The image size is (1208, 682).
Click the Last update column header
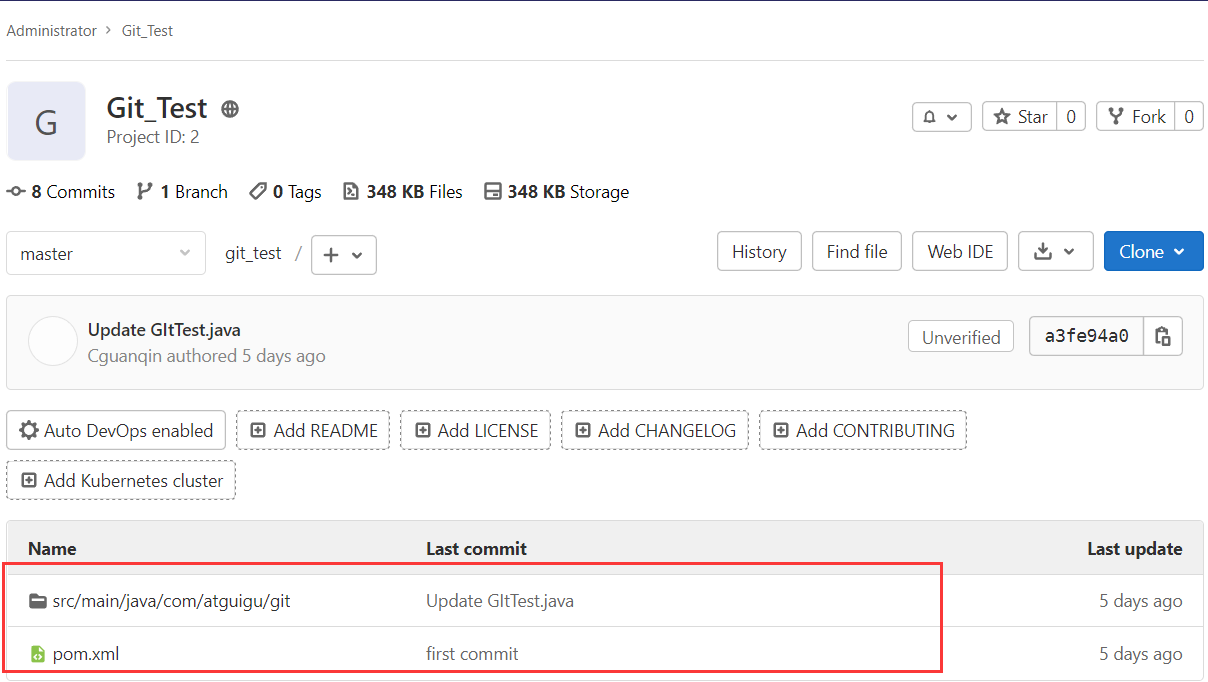tap(1135, 548)
